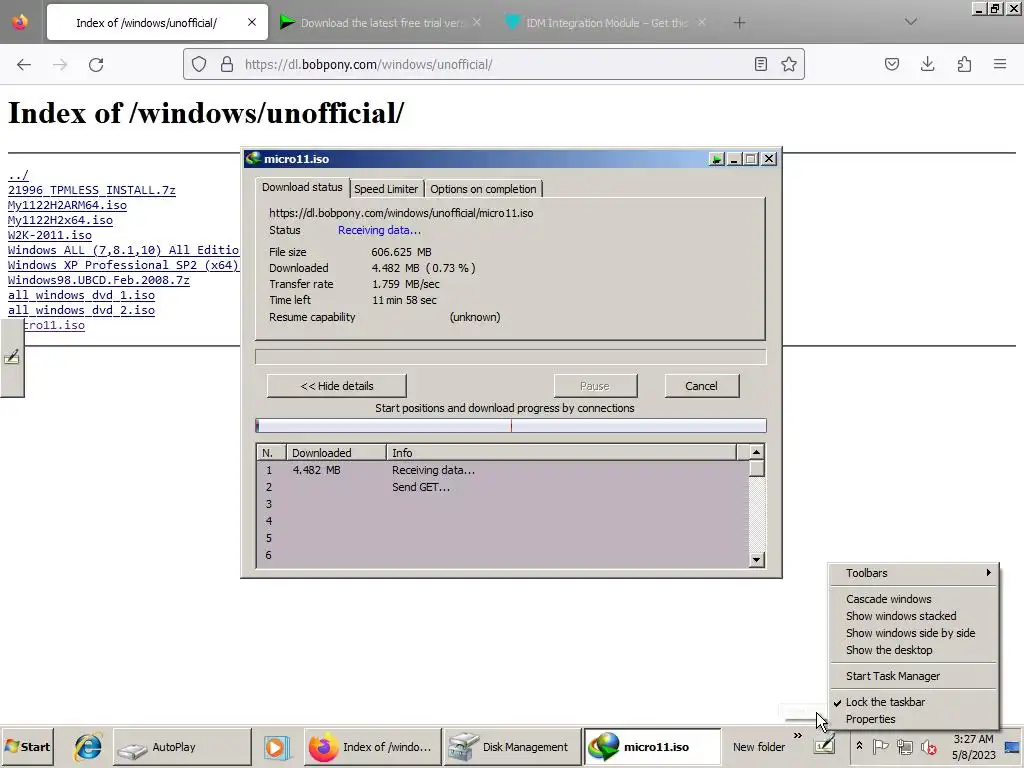The width and height of the screenshot is (1024, 768).
Task: Cancel the micro11.iso download
Action: [x=701, y=386]
